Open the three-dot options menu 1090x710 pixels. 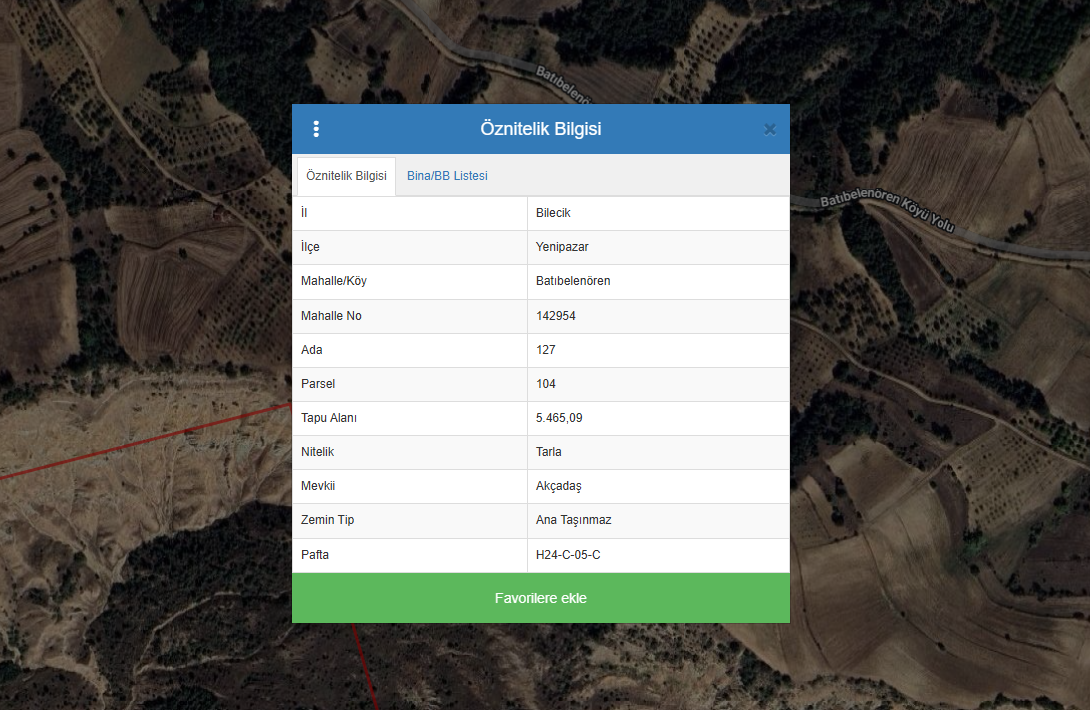click(x=316, y=129)
